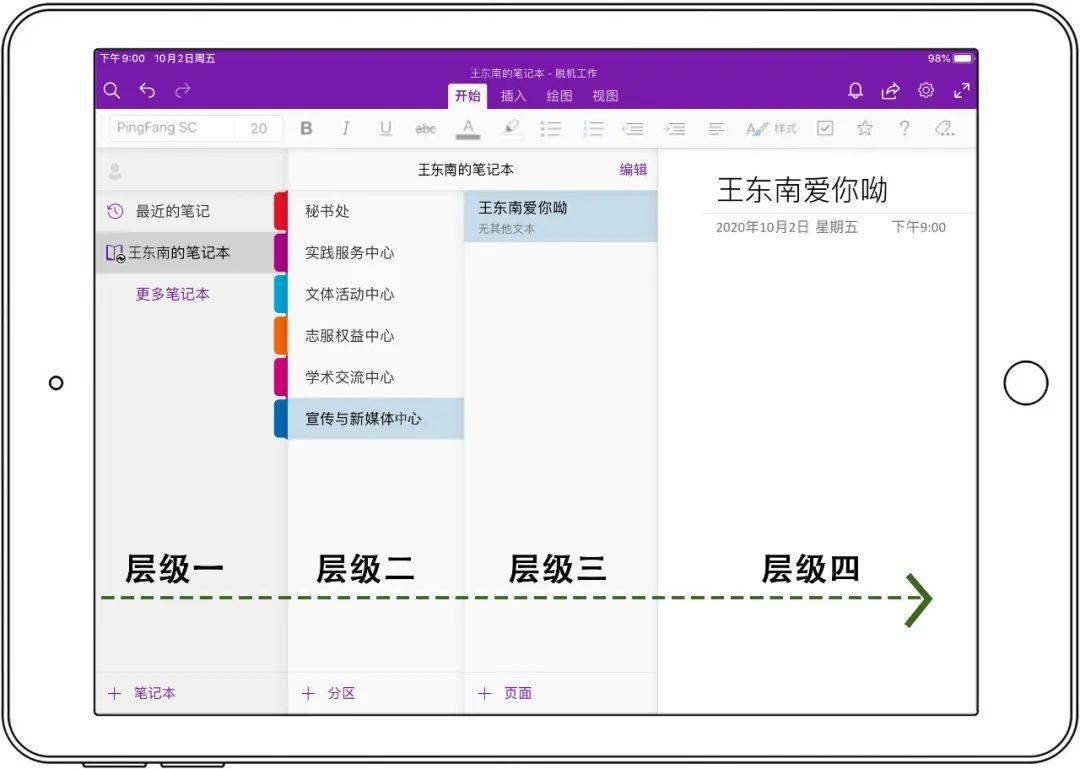
Task: Tap the page time 下午9:00
Action: click(x=919, y=227)
